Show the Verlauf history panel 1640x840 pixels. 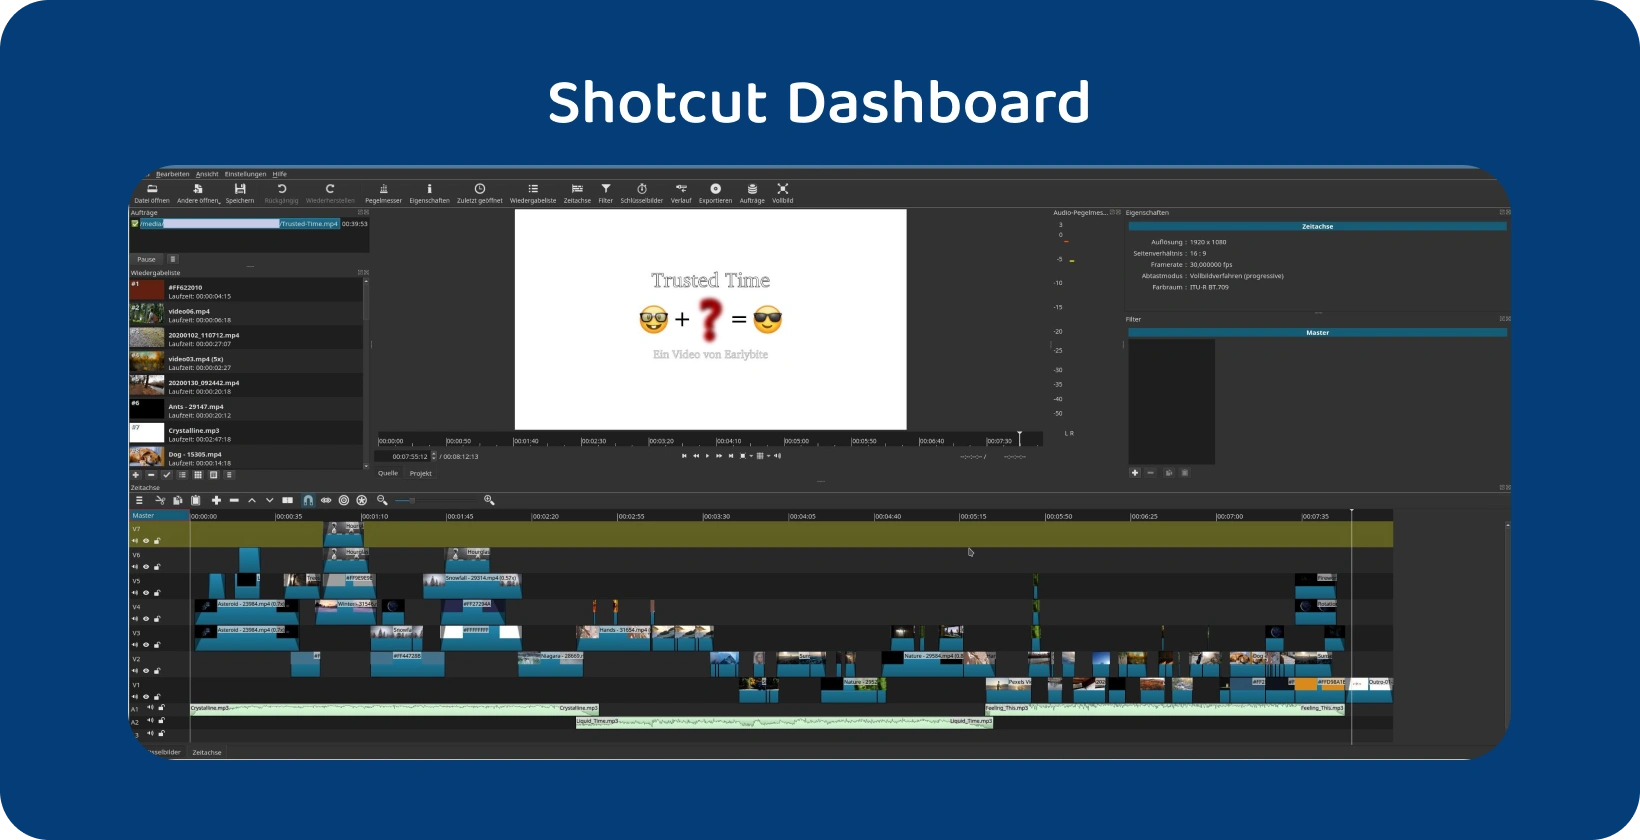tap(681, 193)
